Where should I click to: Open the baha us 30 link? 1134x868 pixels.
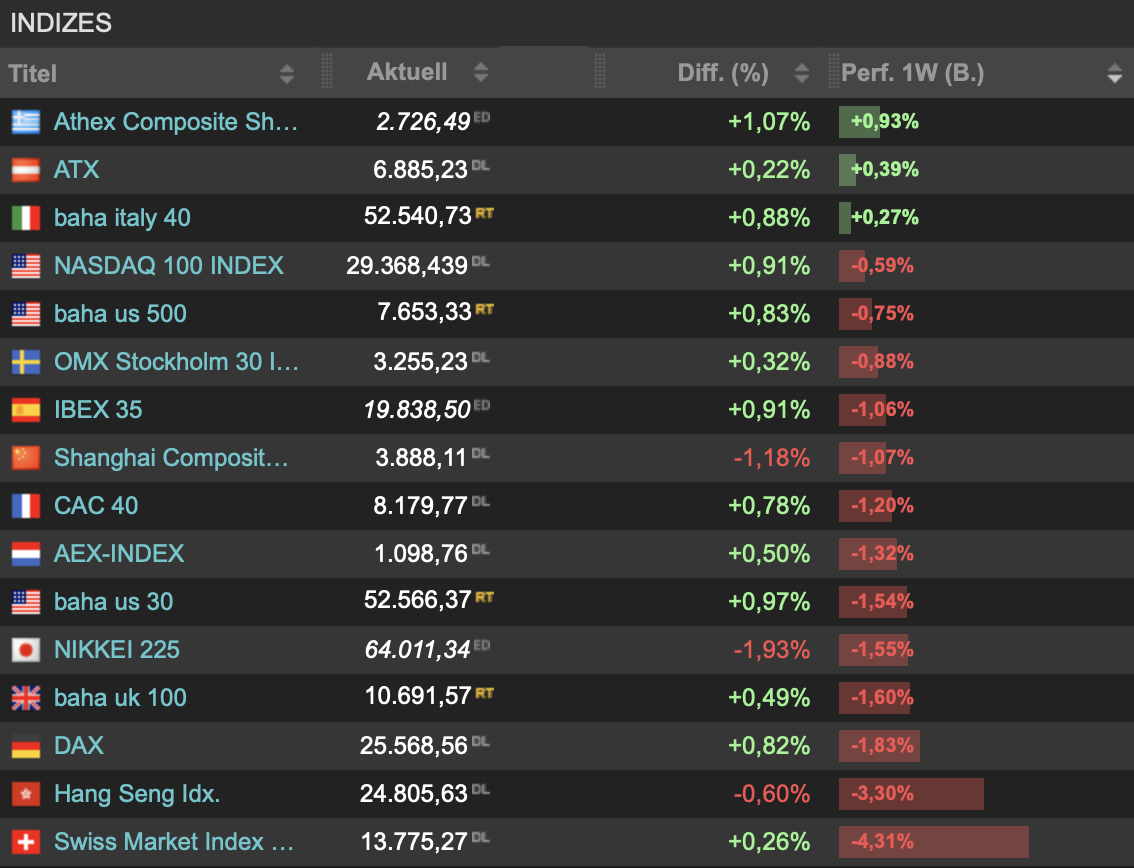pos(114,602)
